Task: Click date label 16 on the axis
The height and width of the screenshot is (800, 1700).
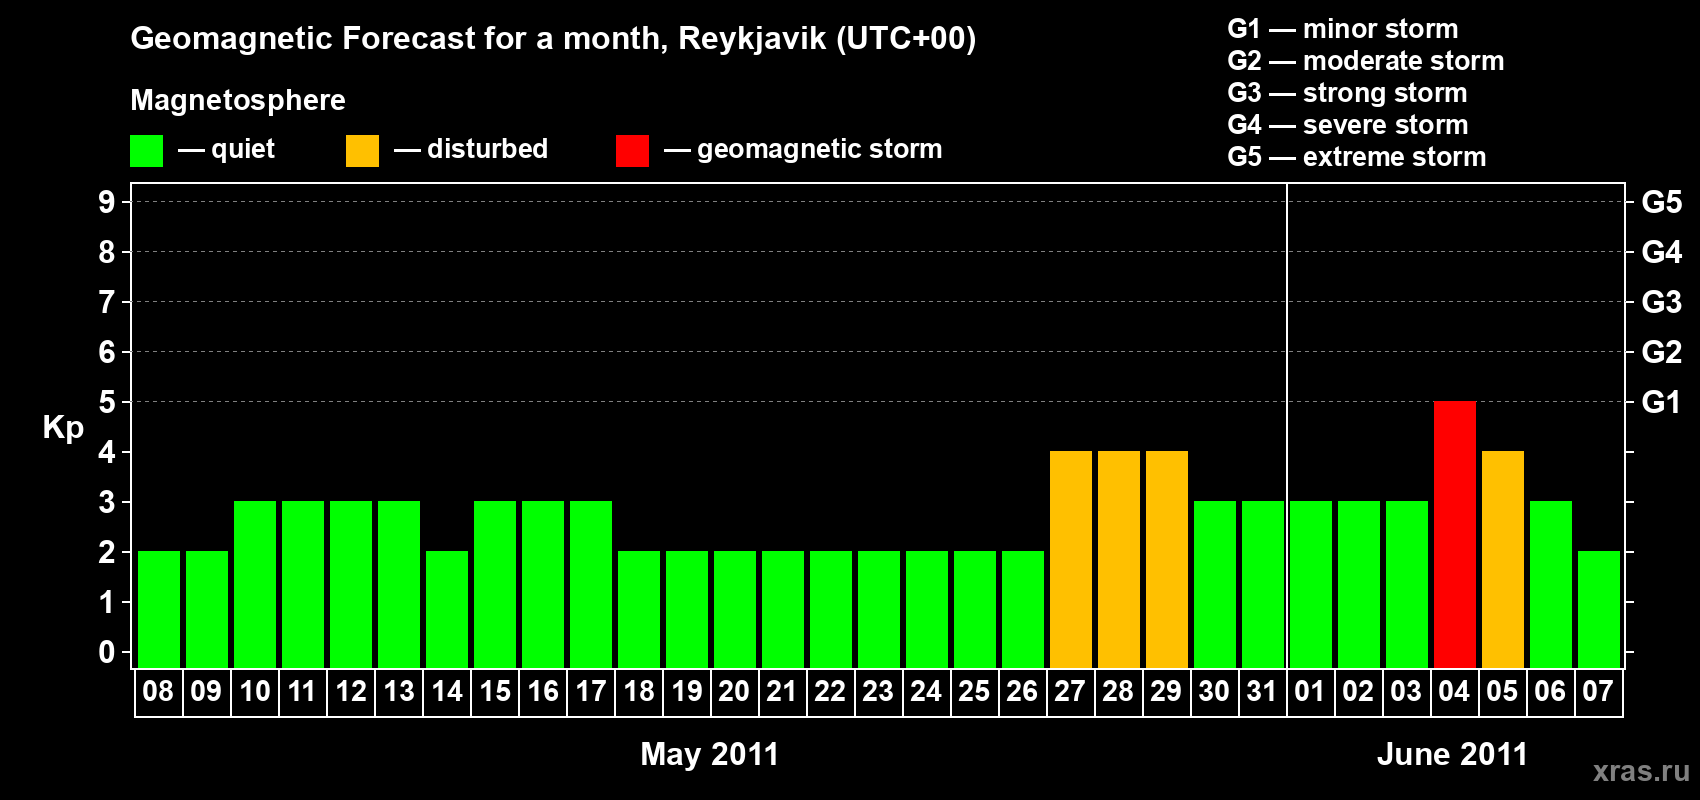Action: [542, 691]
